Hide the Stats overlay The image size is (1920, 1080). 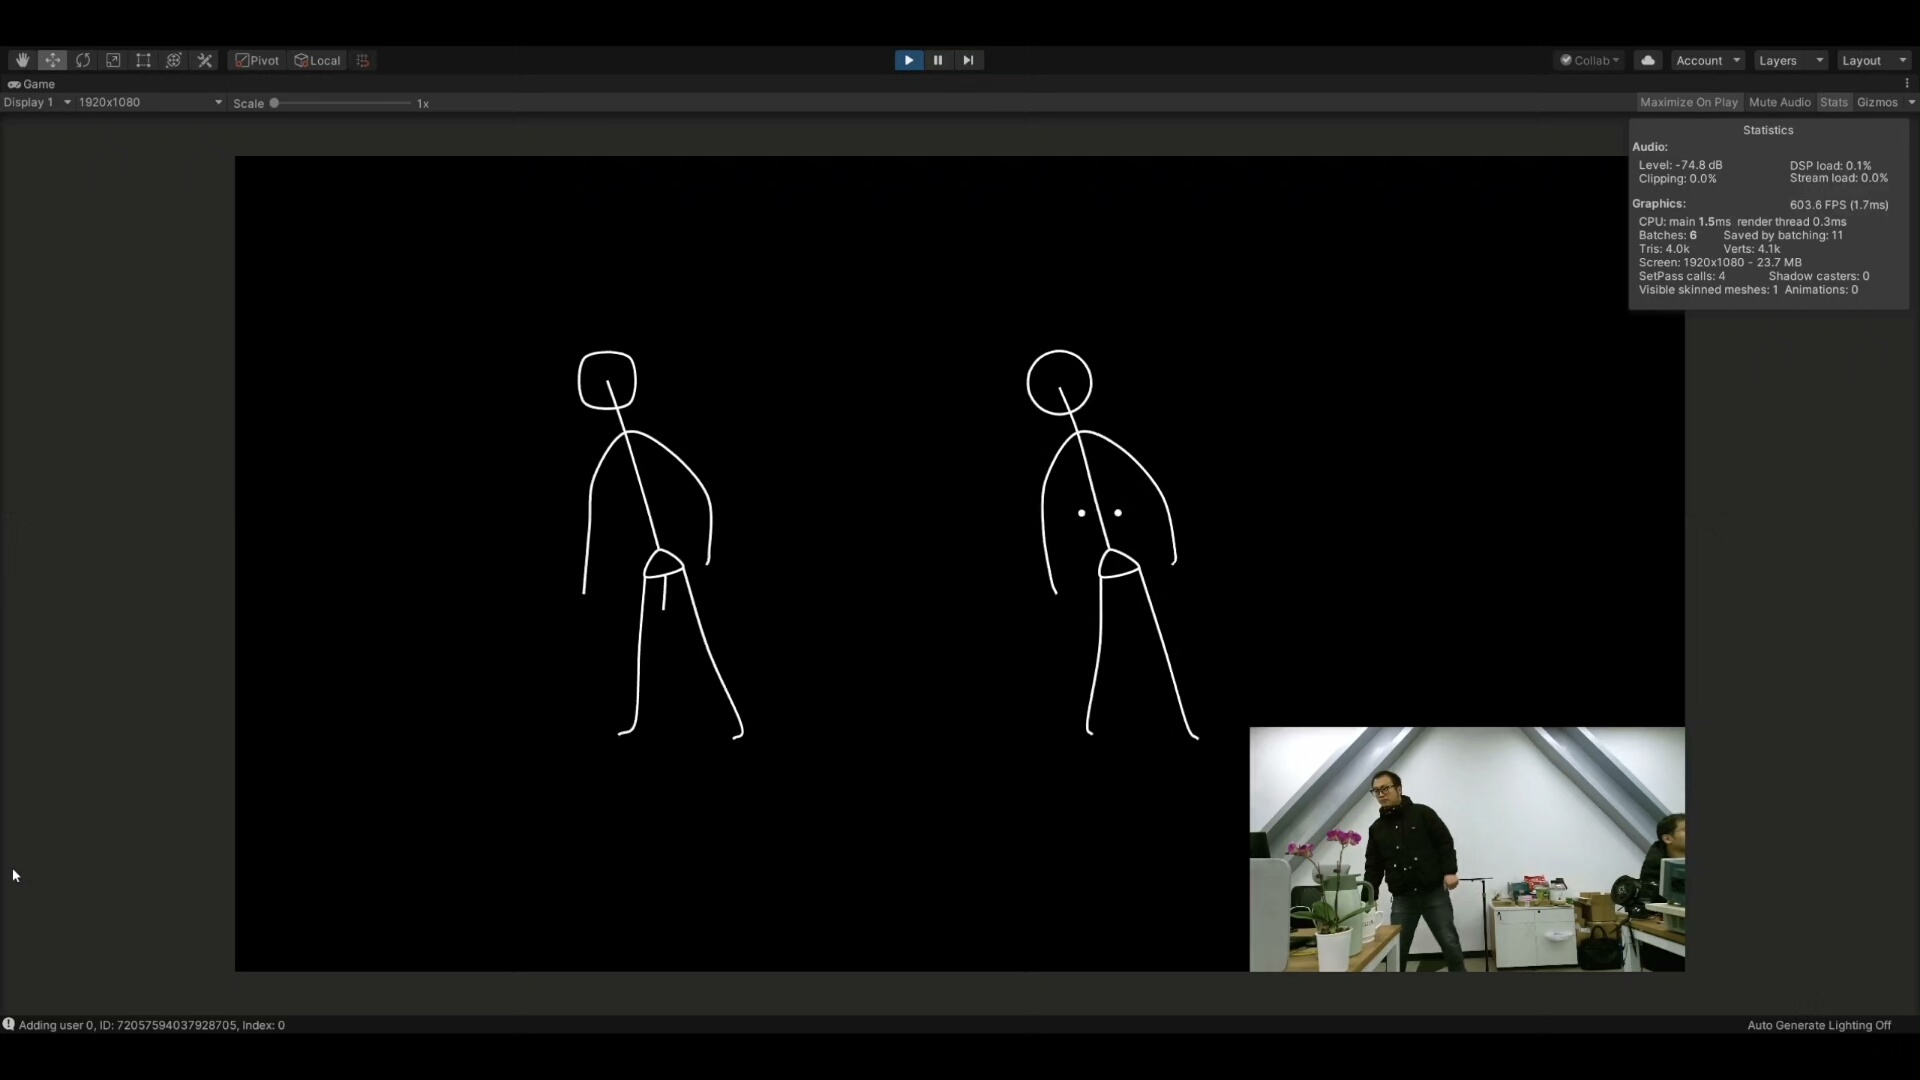1833,102
